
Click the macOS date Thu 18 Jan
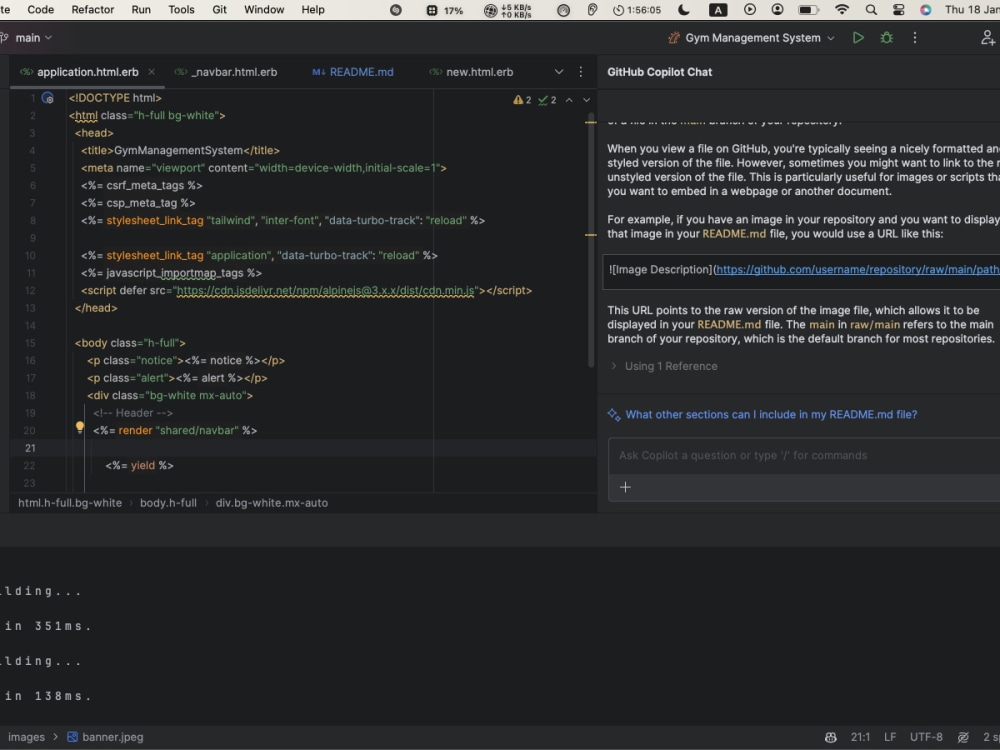[x=971, y=10]
